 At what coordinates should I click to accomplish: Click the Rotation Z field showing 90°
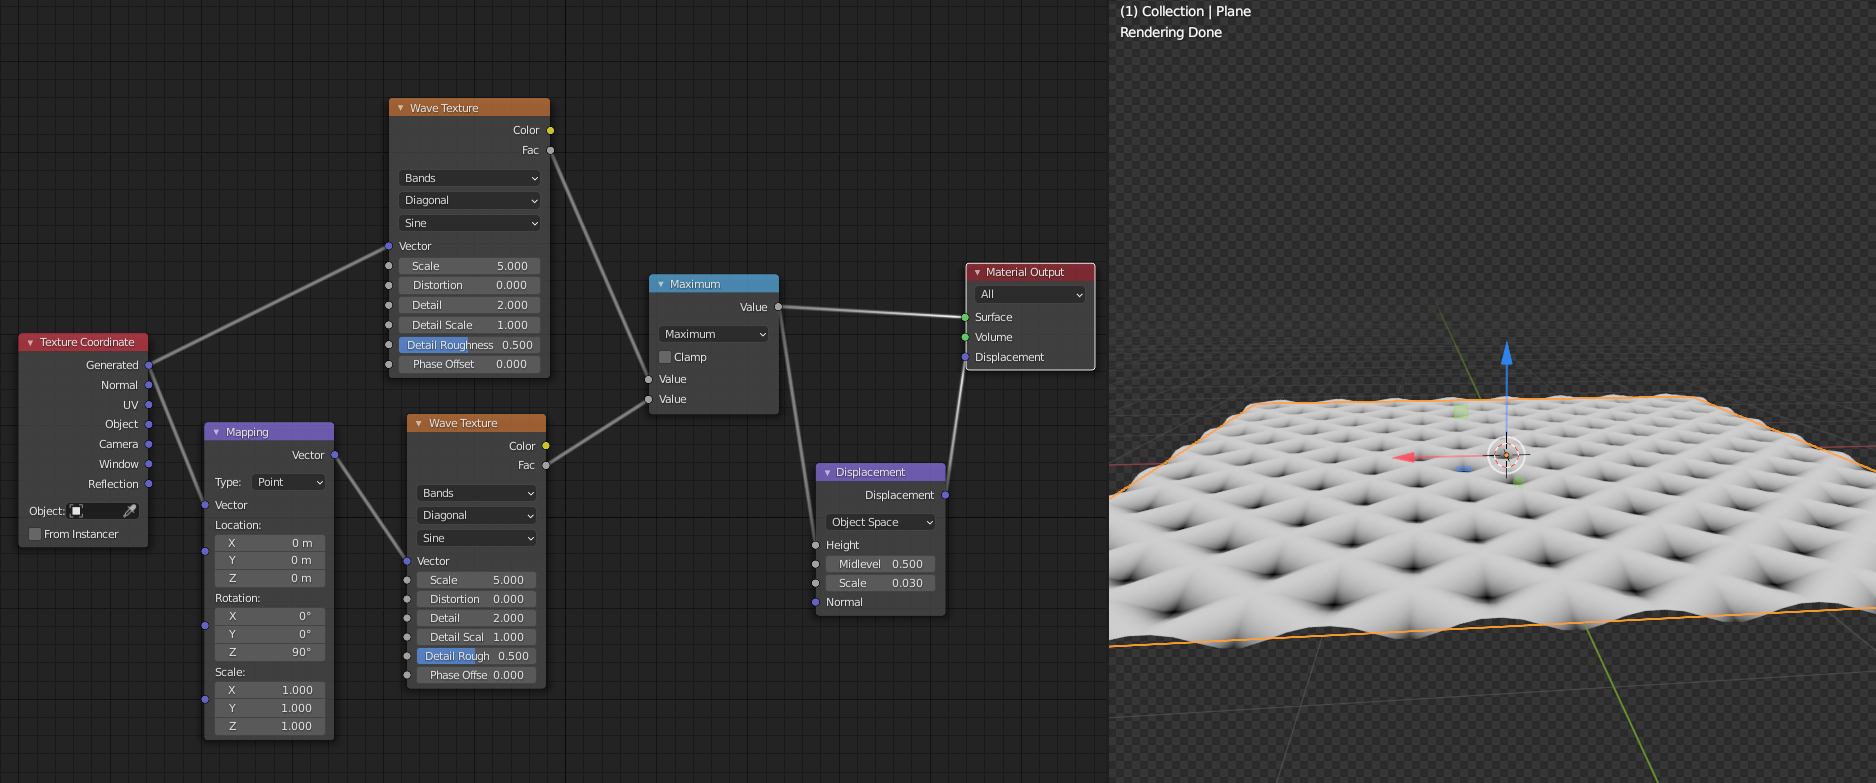click(270, 652)
